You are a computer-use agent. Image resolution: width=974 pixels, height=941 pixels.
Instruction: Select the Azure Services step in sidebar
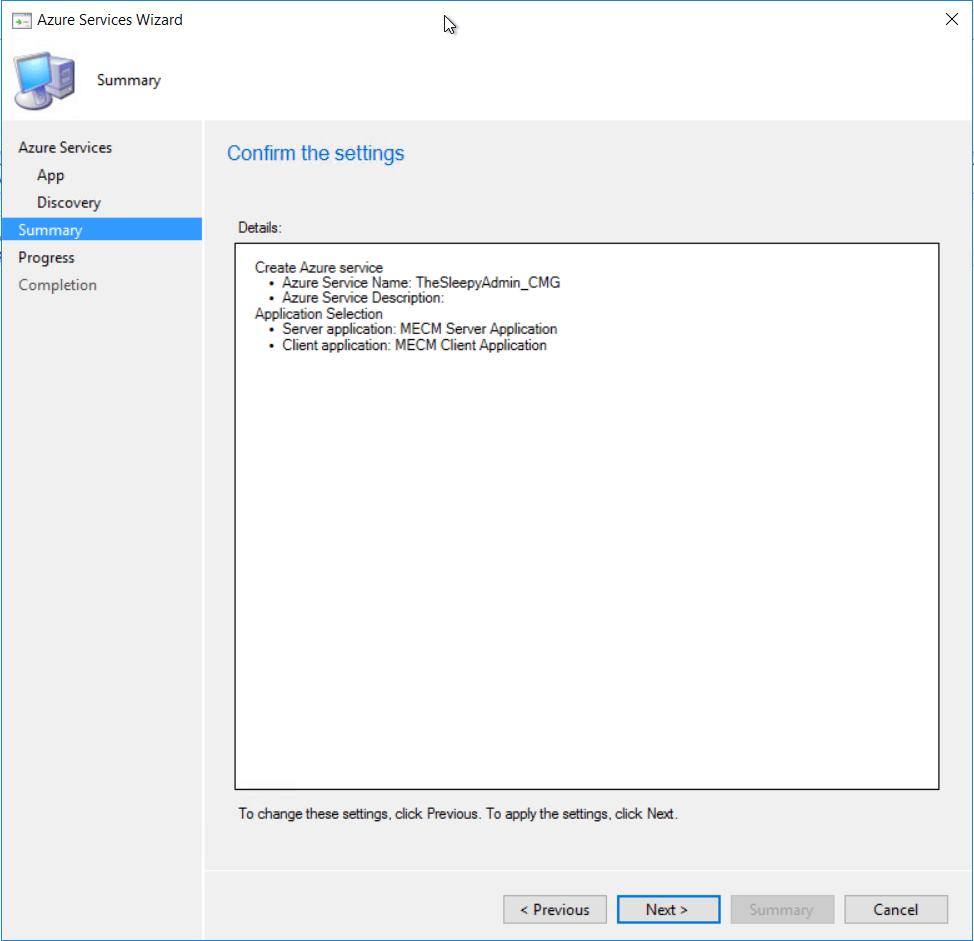[x=64, y=147]
